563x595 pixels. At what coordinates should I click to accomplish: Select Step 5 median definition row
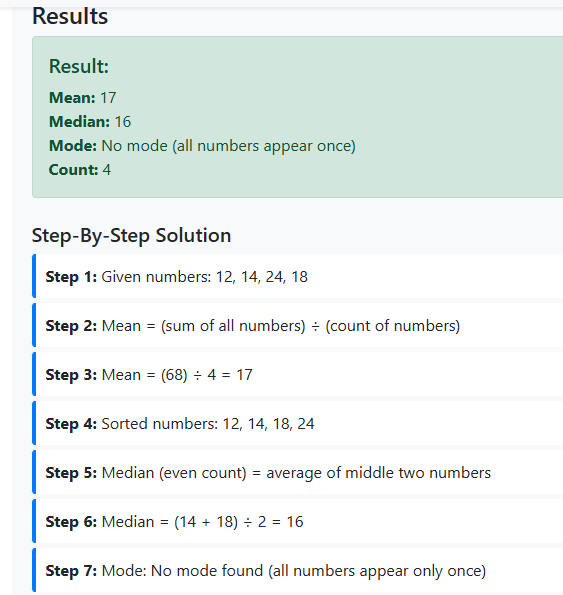click(297, 472)
